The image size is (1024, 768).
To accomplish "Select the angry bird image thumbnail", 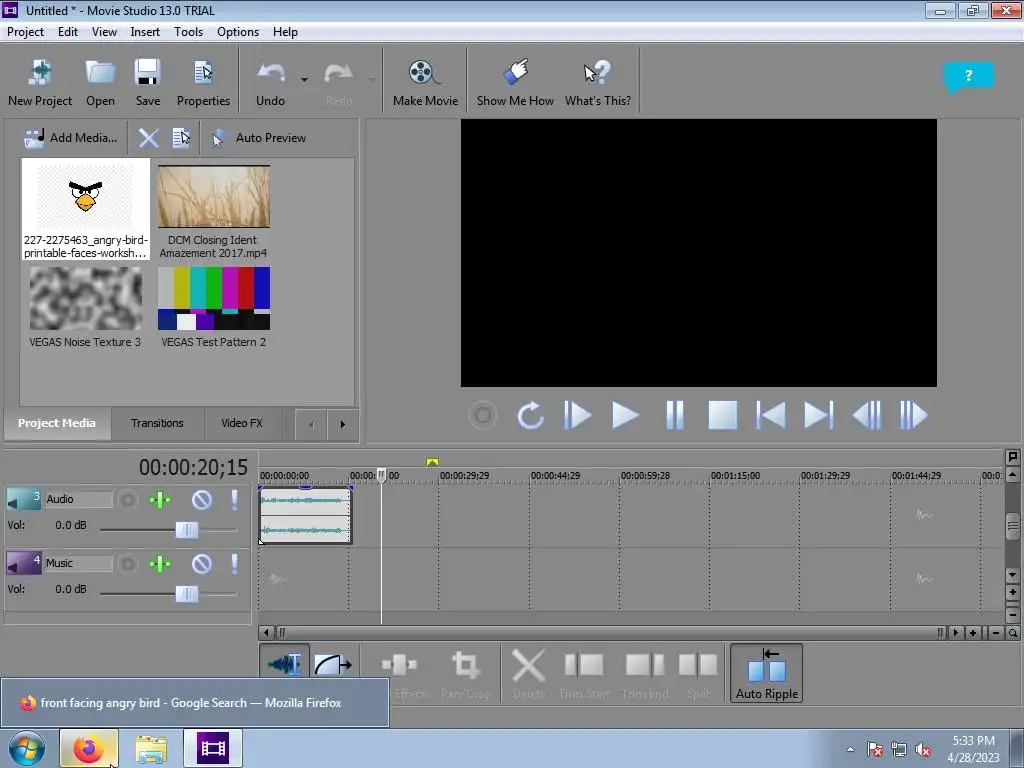I will coord(86,210).
